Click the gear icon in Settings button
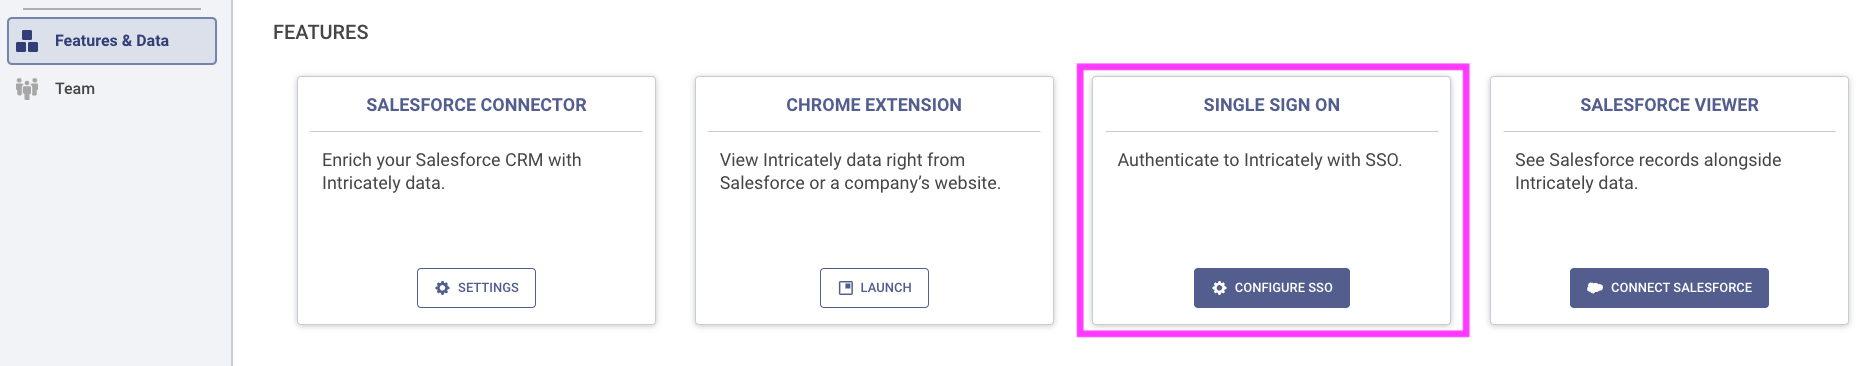Screen dimensions: 1865x366 click(442, 288)
